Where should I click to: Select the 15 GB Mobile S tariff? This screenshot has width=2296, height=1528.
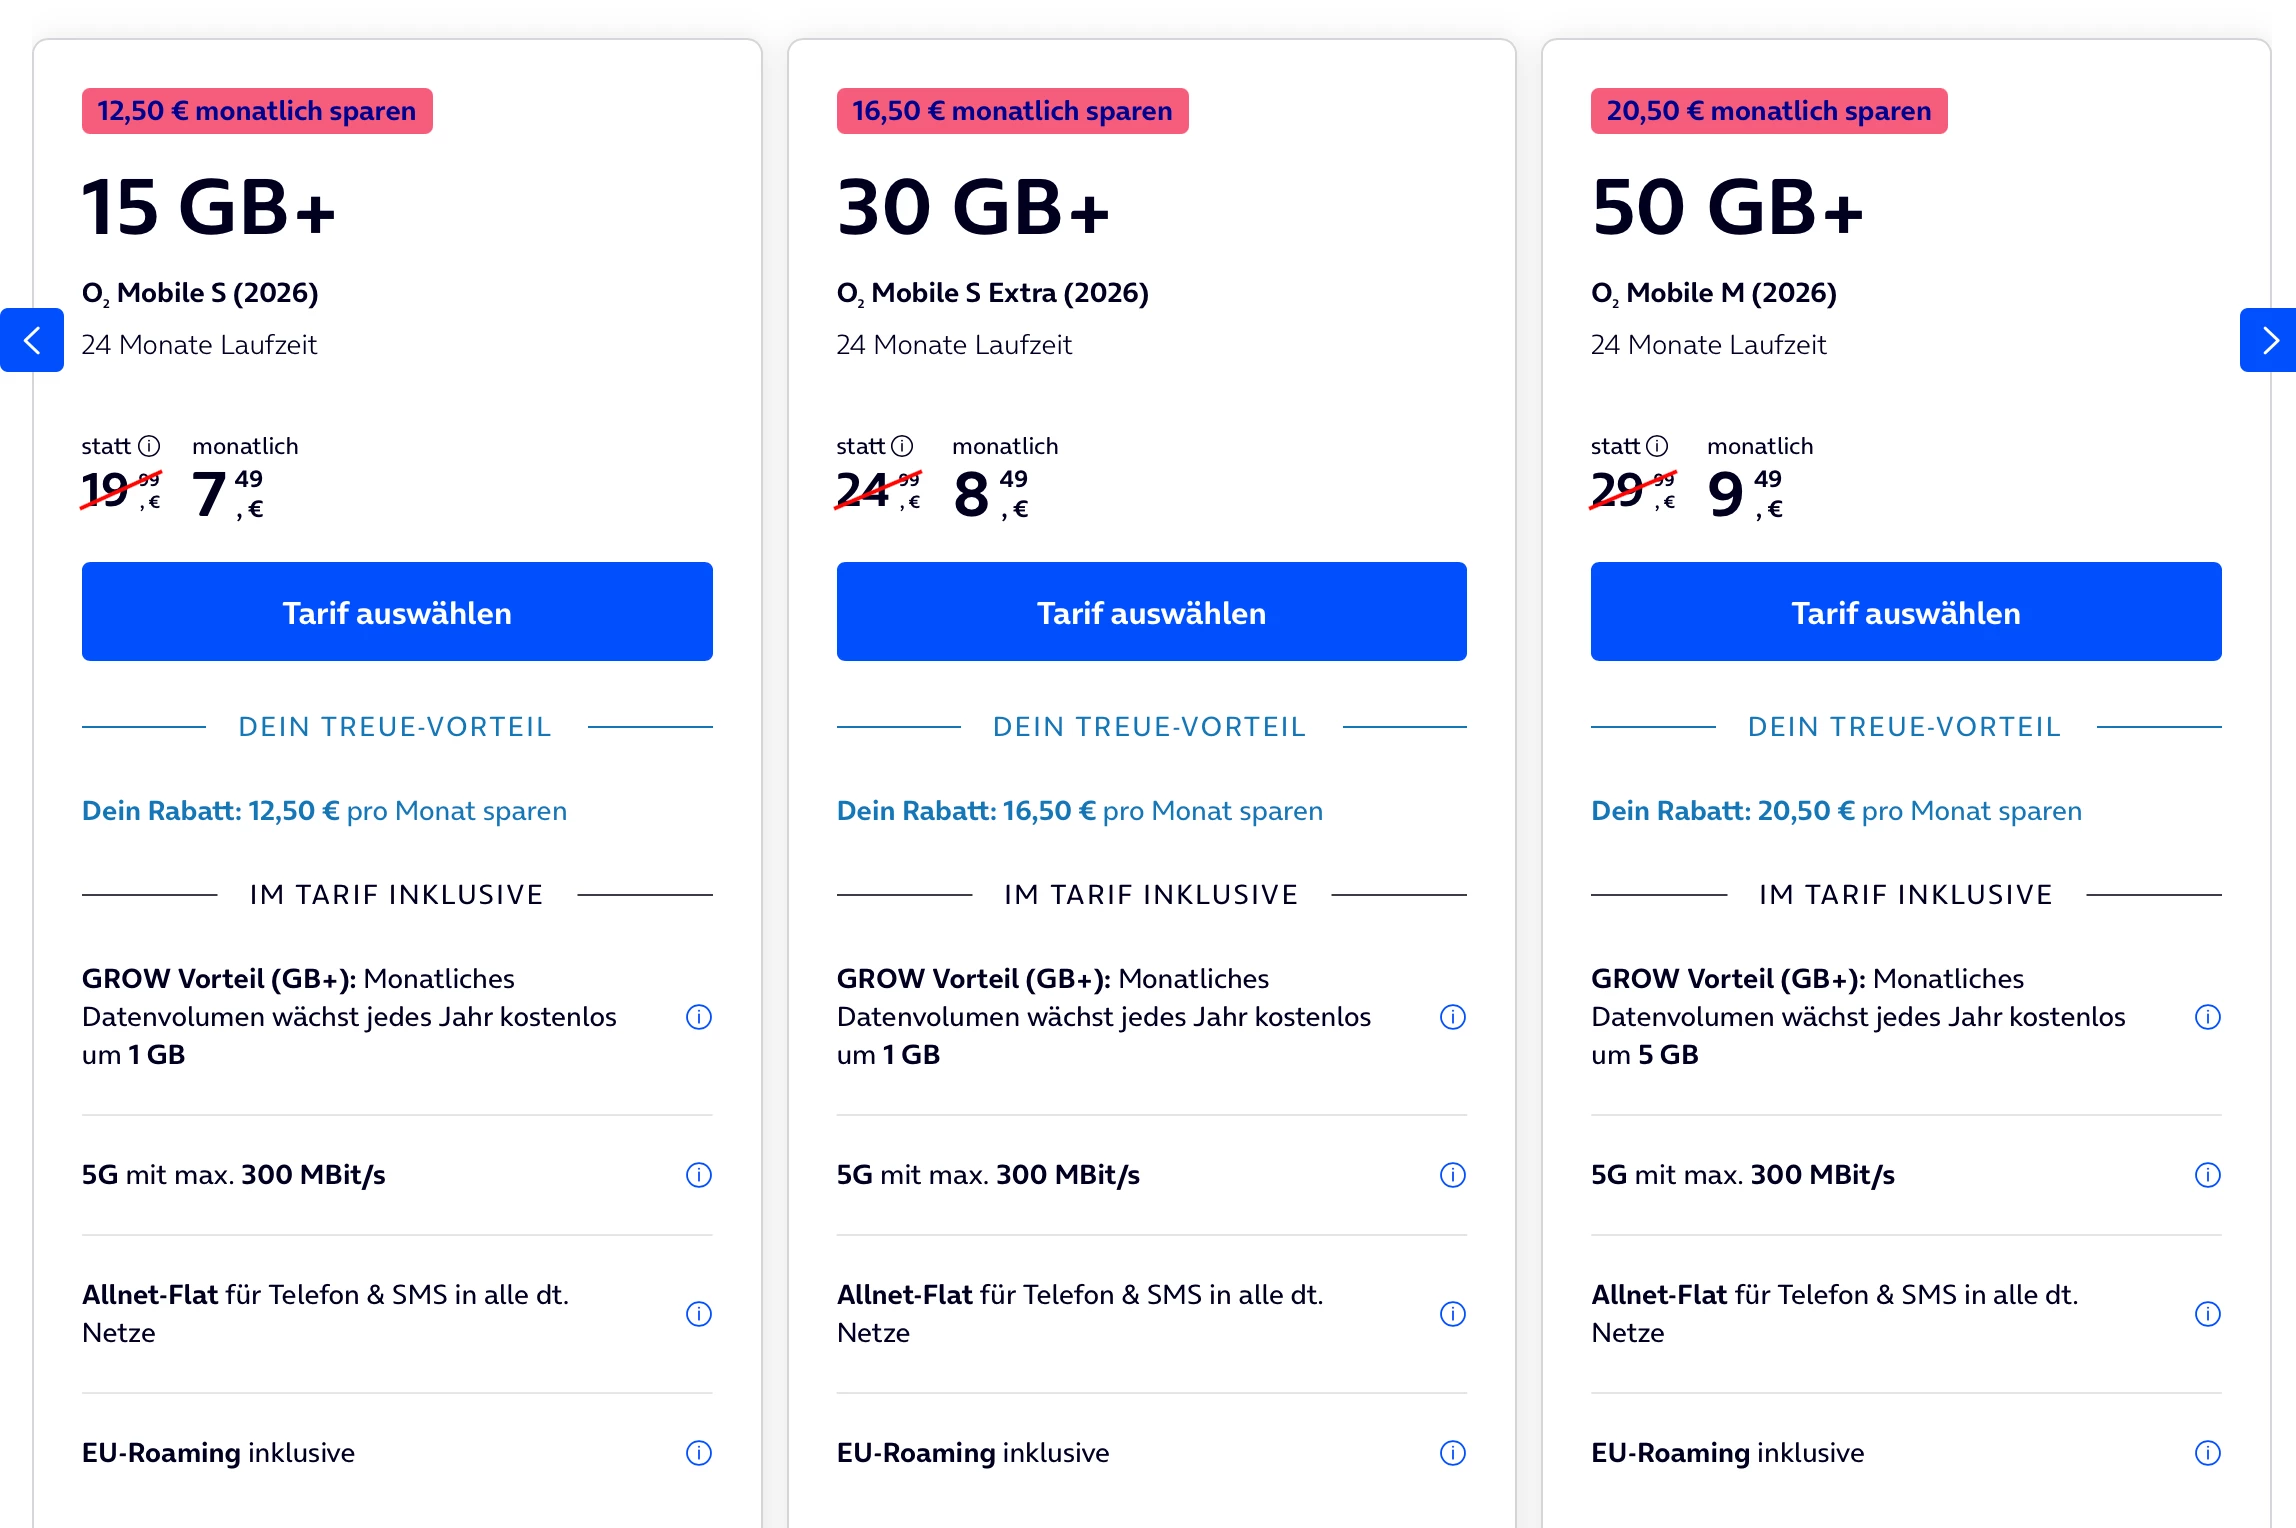397,612
